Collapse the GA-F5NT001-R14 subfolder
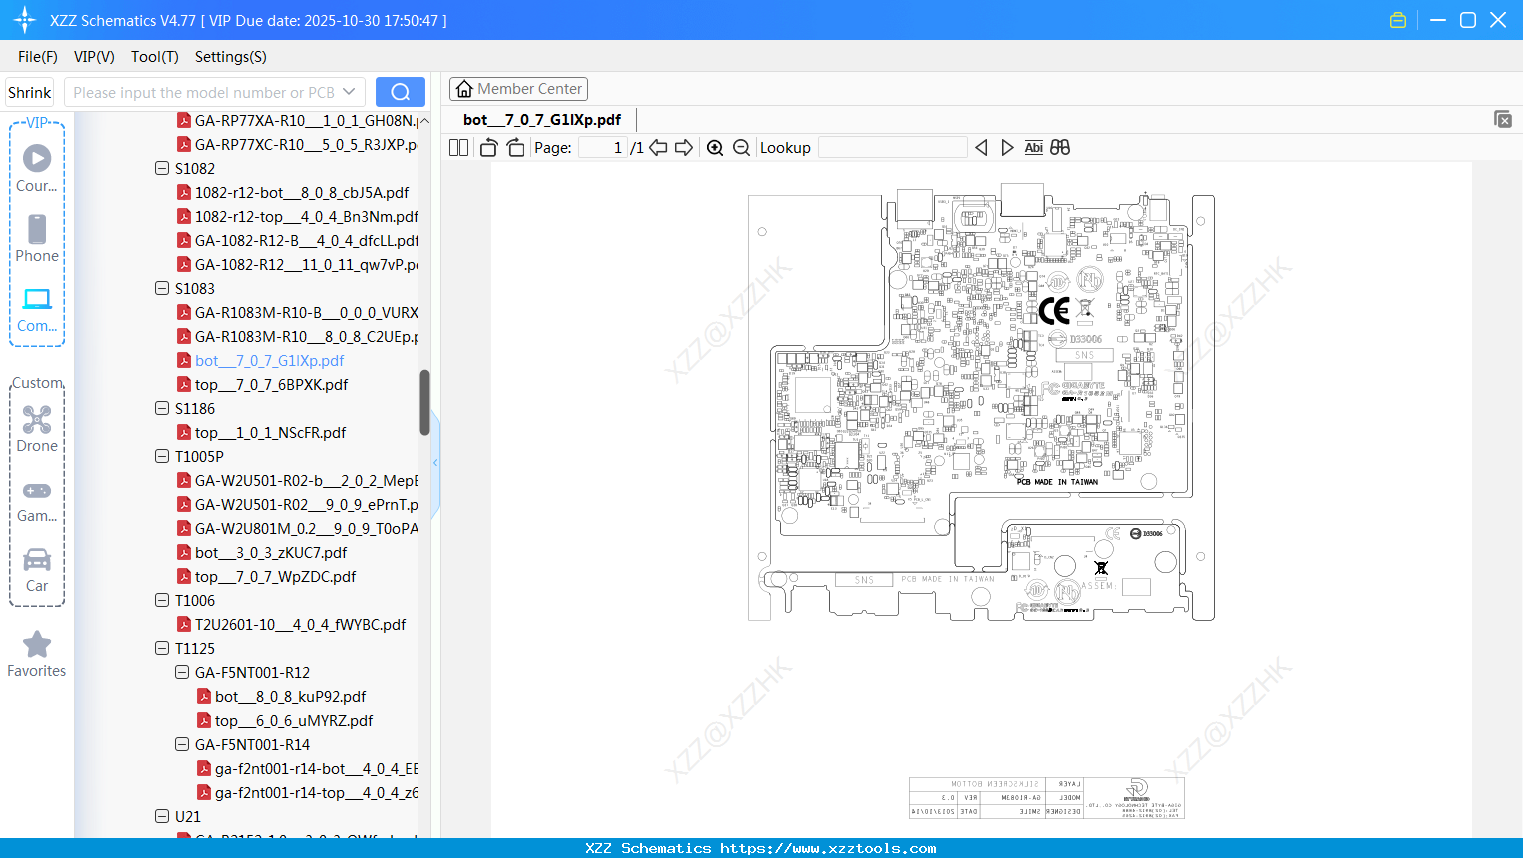 (182, 744)
